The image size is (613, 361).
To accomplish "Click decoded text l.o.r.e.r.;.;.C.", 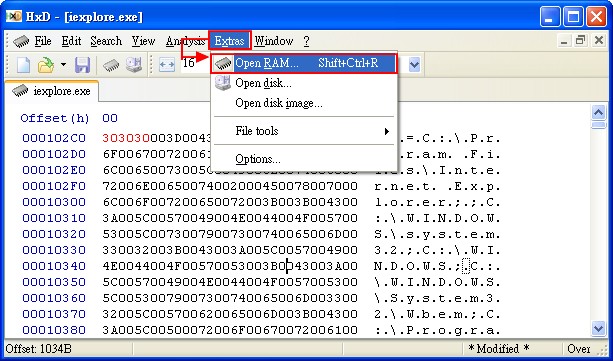I will tap(437, 203).
